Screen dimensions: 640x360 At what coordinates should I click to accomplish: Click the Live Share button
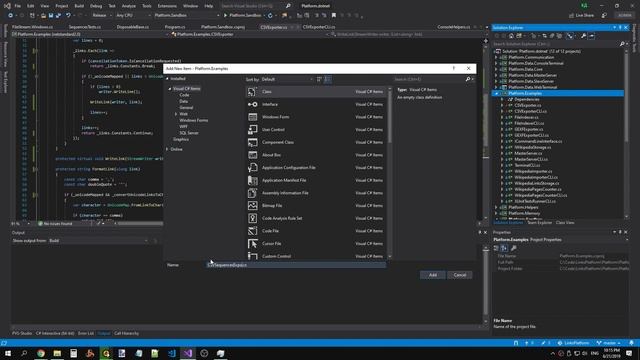coord(581,16)
